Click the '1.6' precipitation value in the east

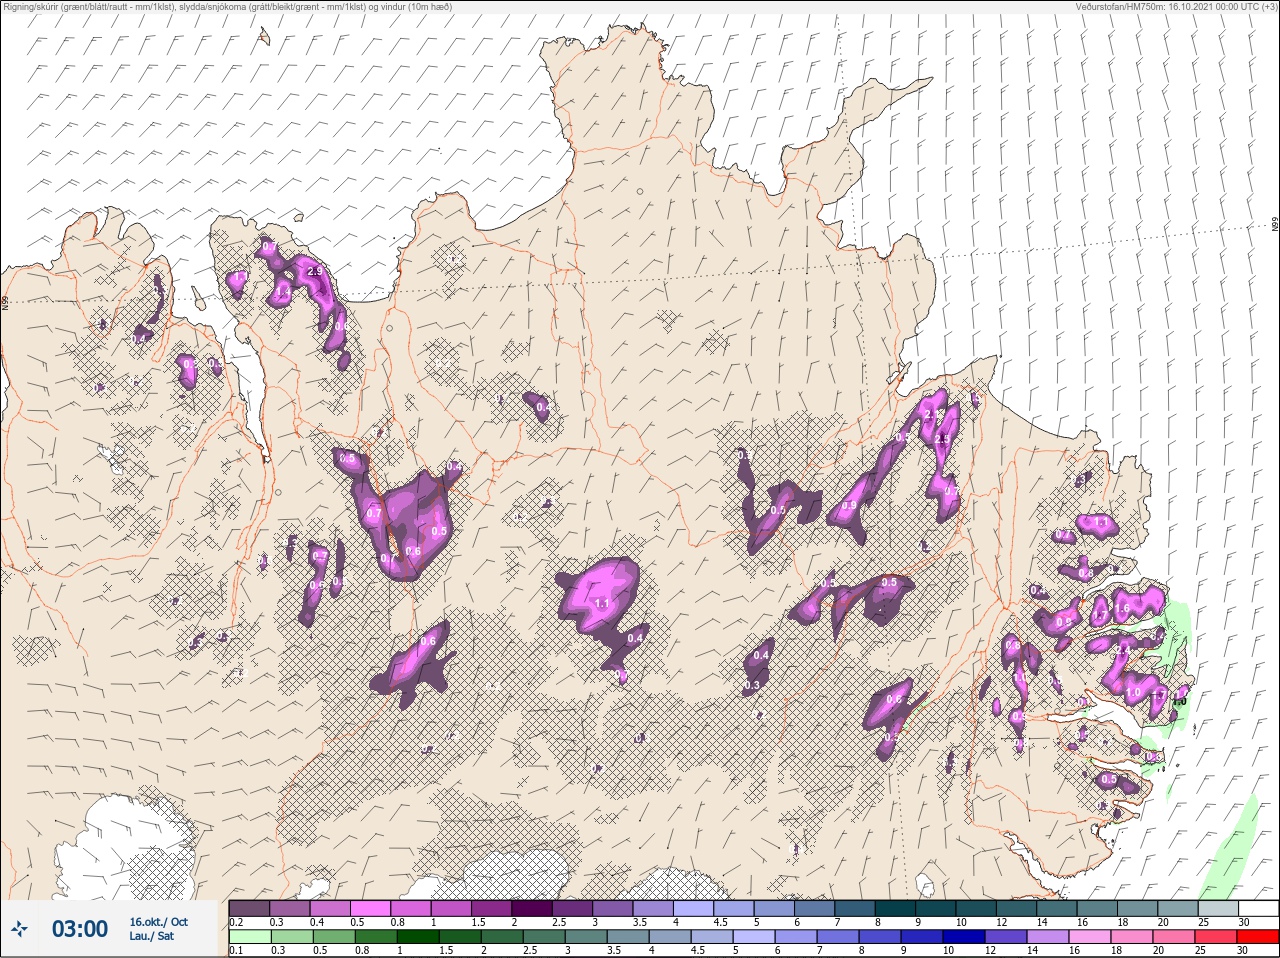1122,609
